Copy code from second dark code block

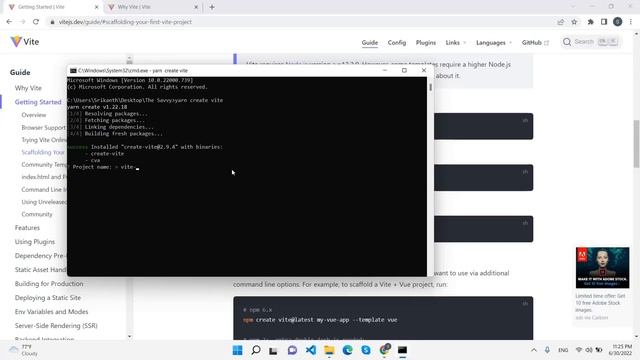[525, 172]
